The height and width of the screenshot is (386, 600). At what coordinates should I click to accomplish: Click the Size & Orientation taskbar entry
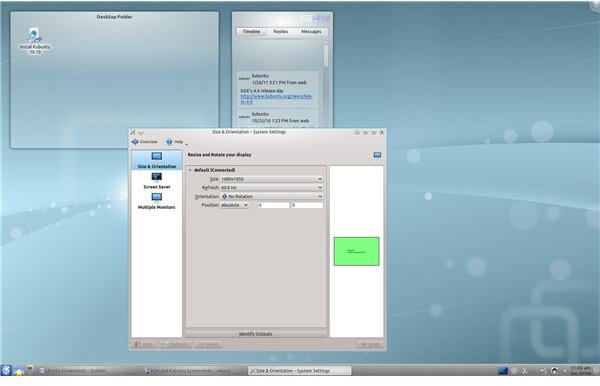(x=299, y=371)
